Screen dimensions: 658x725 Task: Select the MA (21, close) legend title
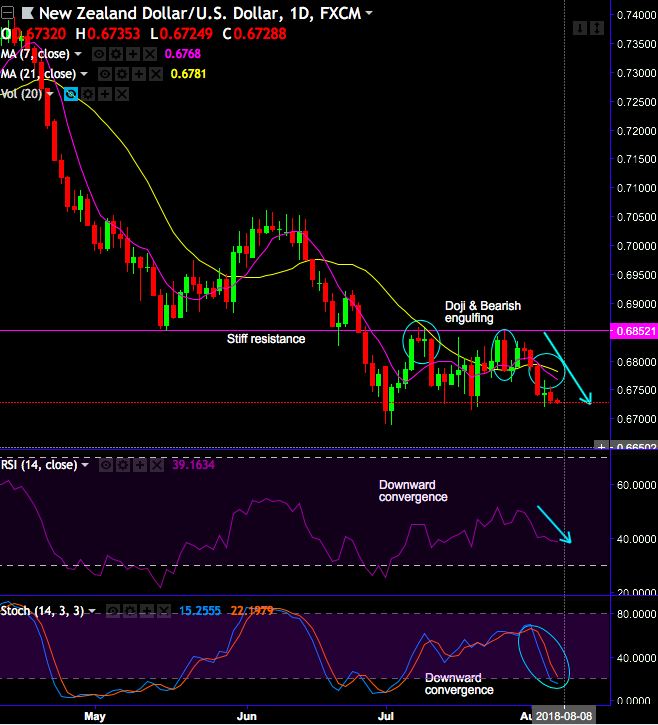38,74
